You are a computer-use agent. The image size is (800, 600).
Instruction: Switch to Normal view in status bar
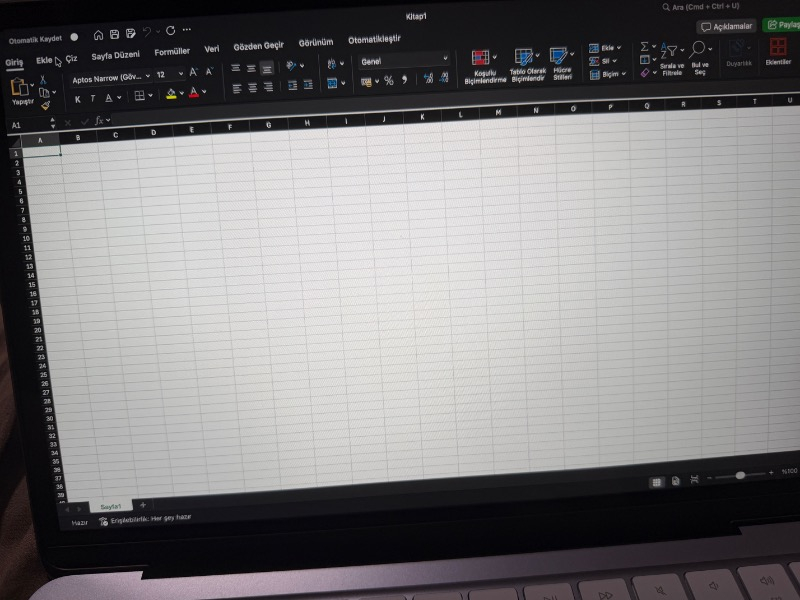(x=657, y=482)
